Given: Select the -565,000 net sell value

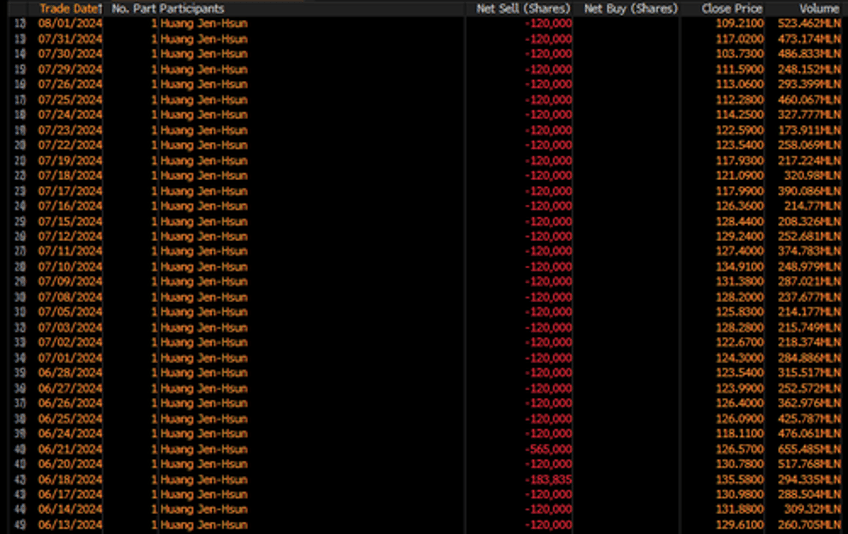Looking at the screenshot, I should pos(548,449).
